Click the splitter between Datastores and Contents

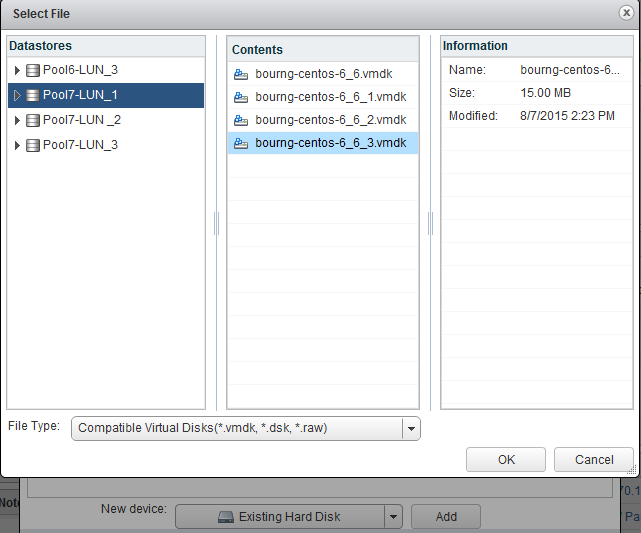216,223
